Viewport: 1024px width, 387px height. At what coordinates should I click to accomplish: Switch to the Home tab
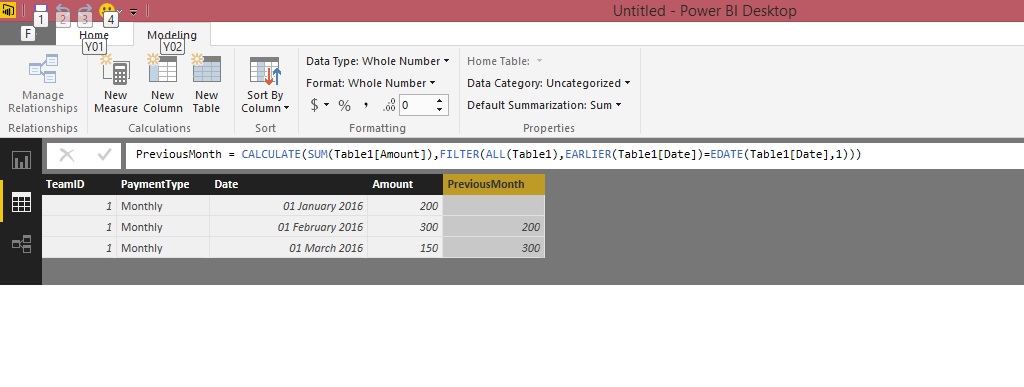point(94,35)
